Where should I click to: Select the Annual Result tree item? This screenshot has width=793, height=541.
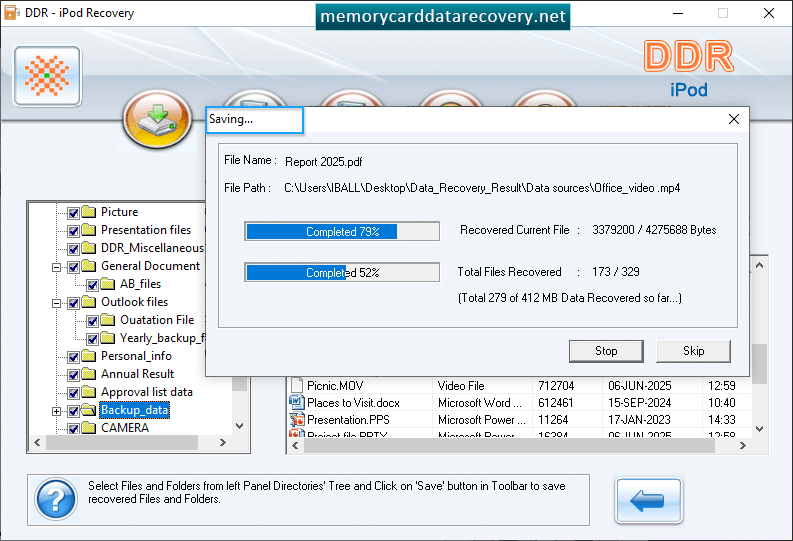(x=137, y=374)
